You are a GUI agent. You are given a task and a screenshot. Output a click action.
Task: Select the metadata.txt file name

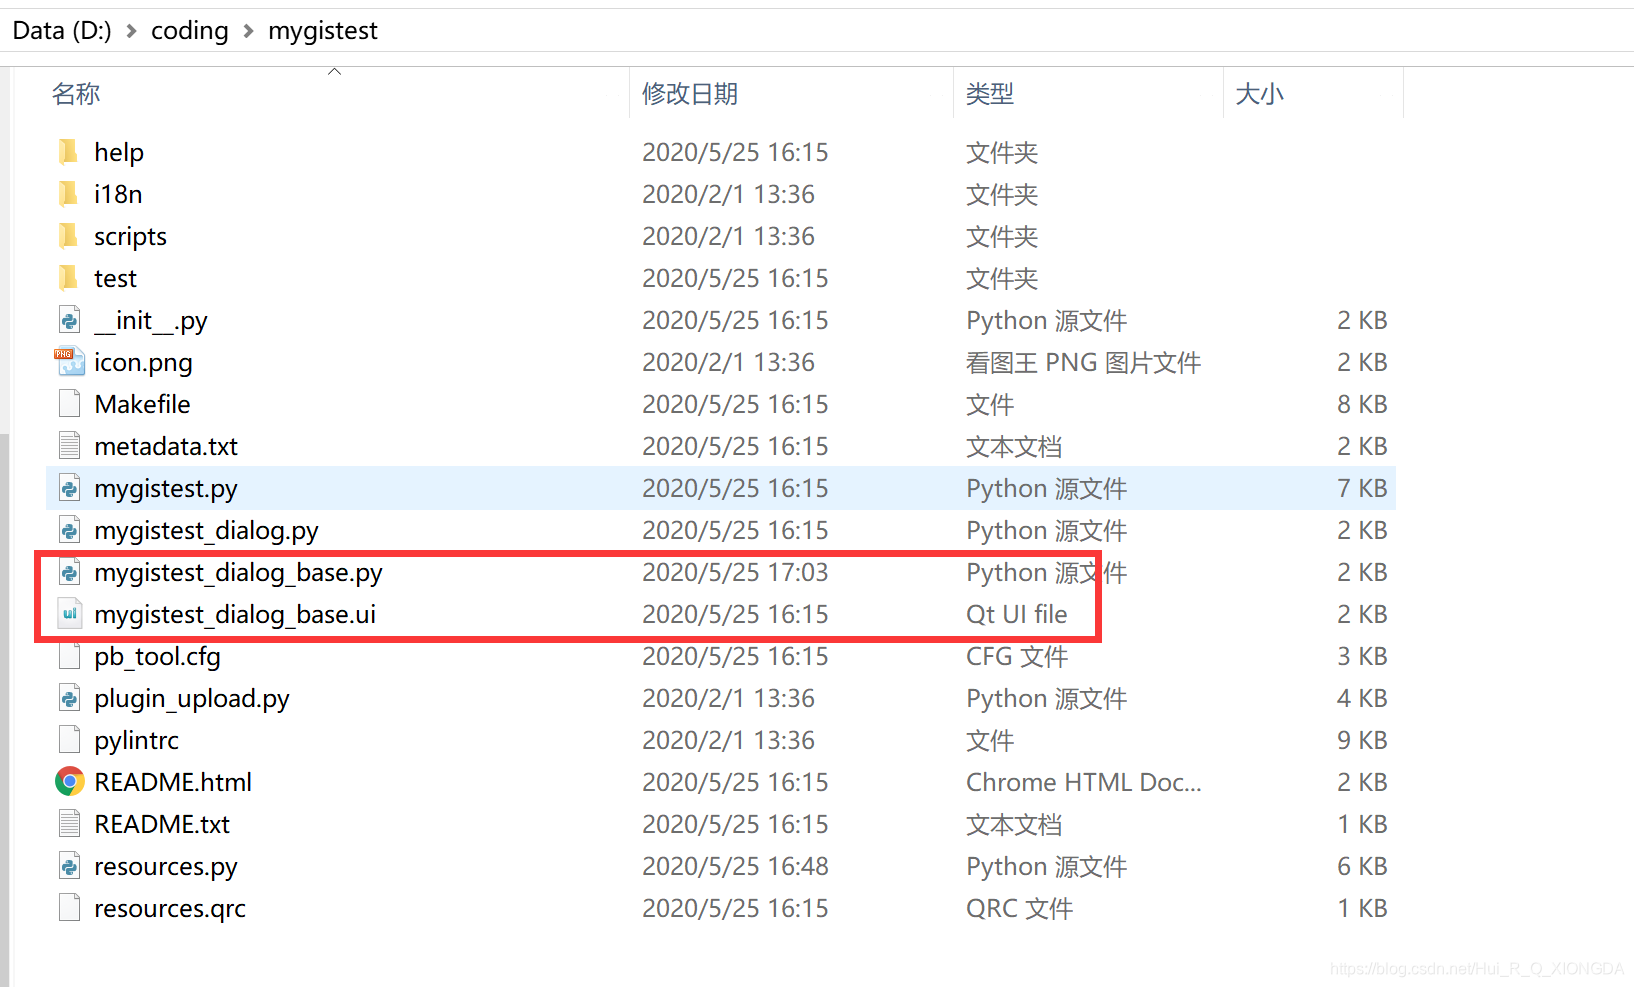[166, 446]
